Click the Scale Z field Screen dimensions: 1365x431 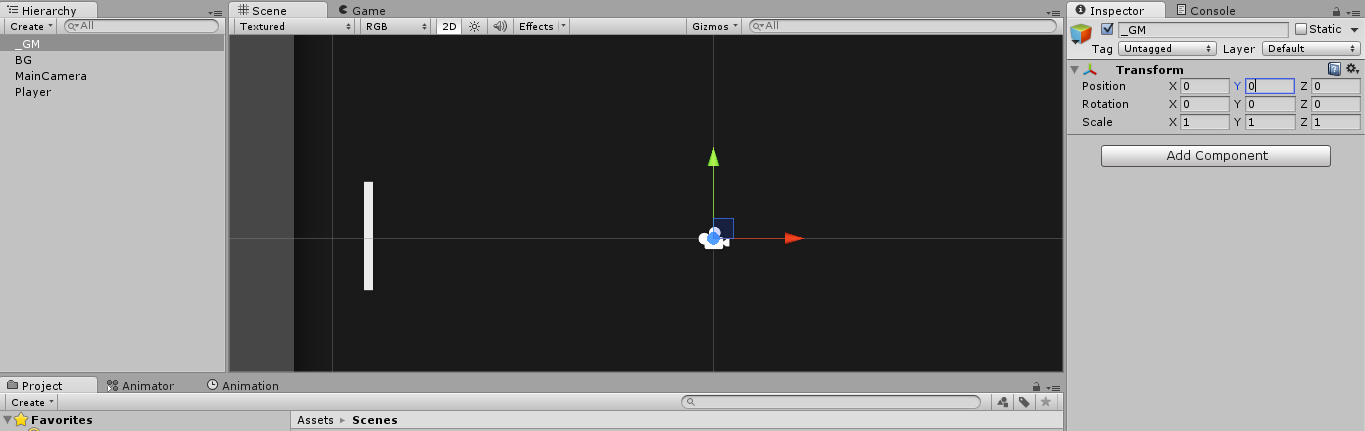[x=1335, y=122]
